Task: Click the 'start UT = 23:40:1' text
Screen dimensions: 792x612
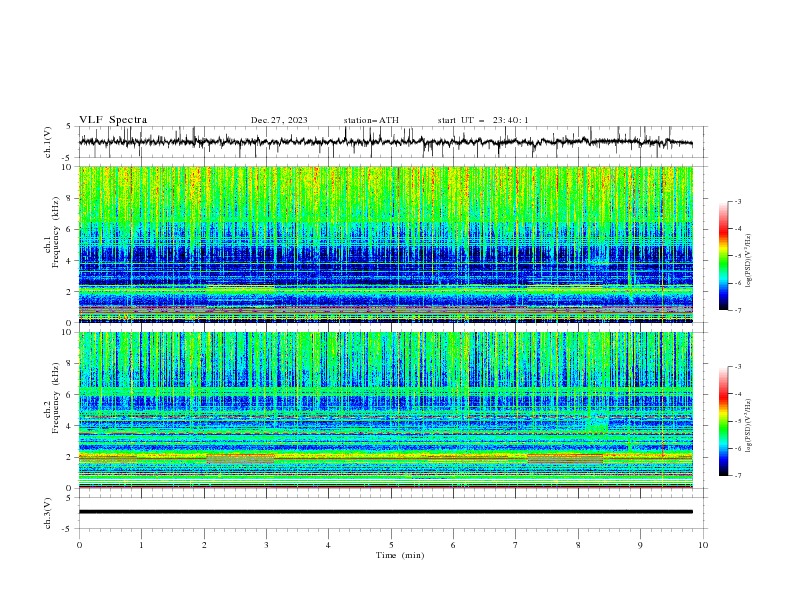Action: tap(483, 120)
